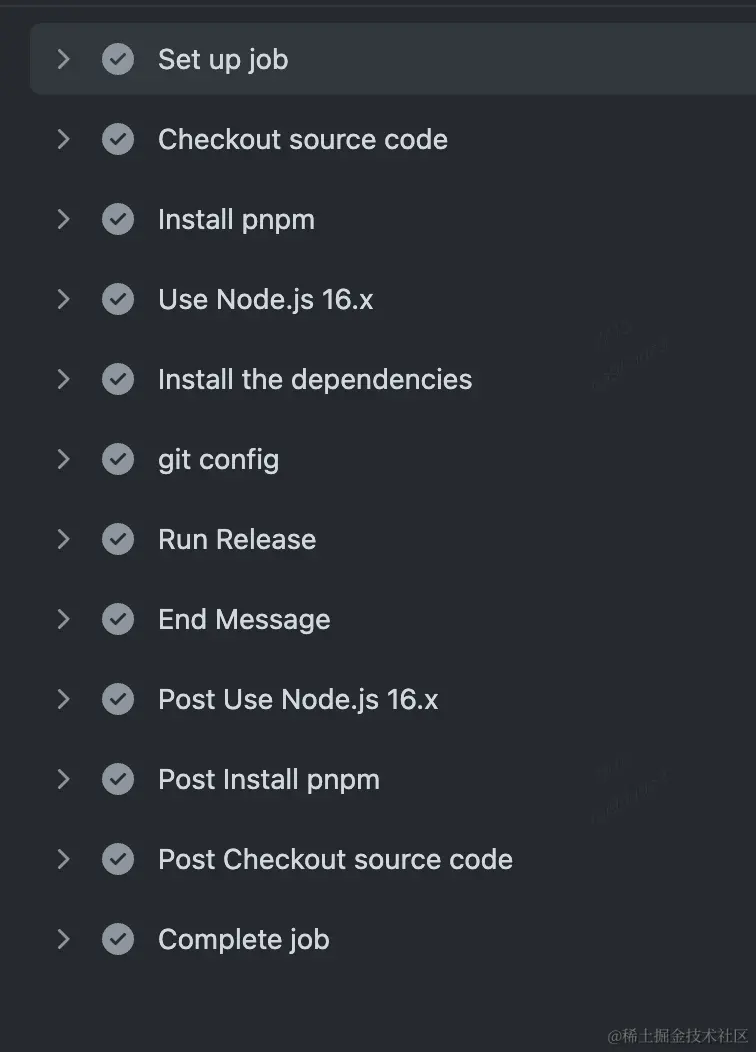Click the success check icon beside git config

118,459
